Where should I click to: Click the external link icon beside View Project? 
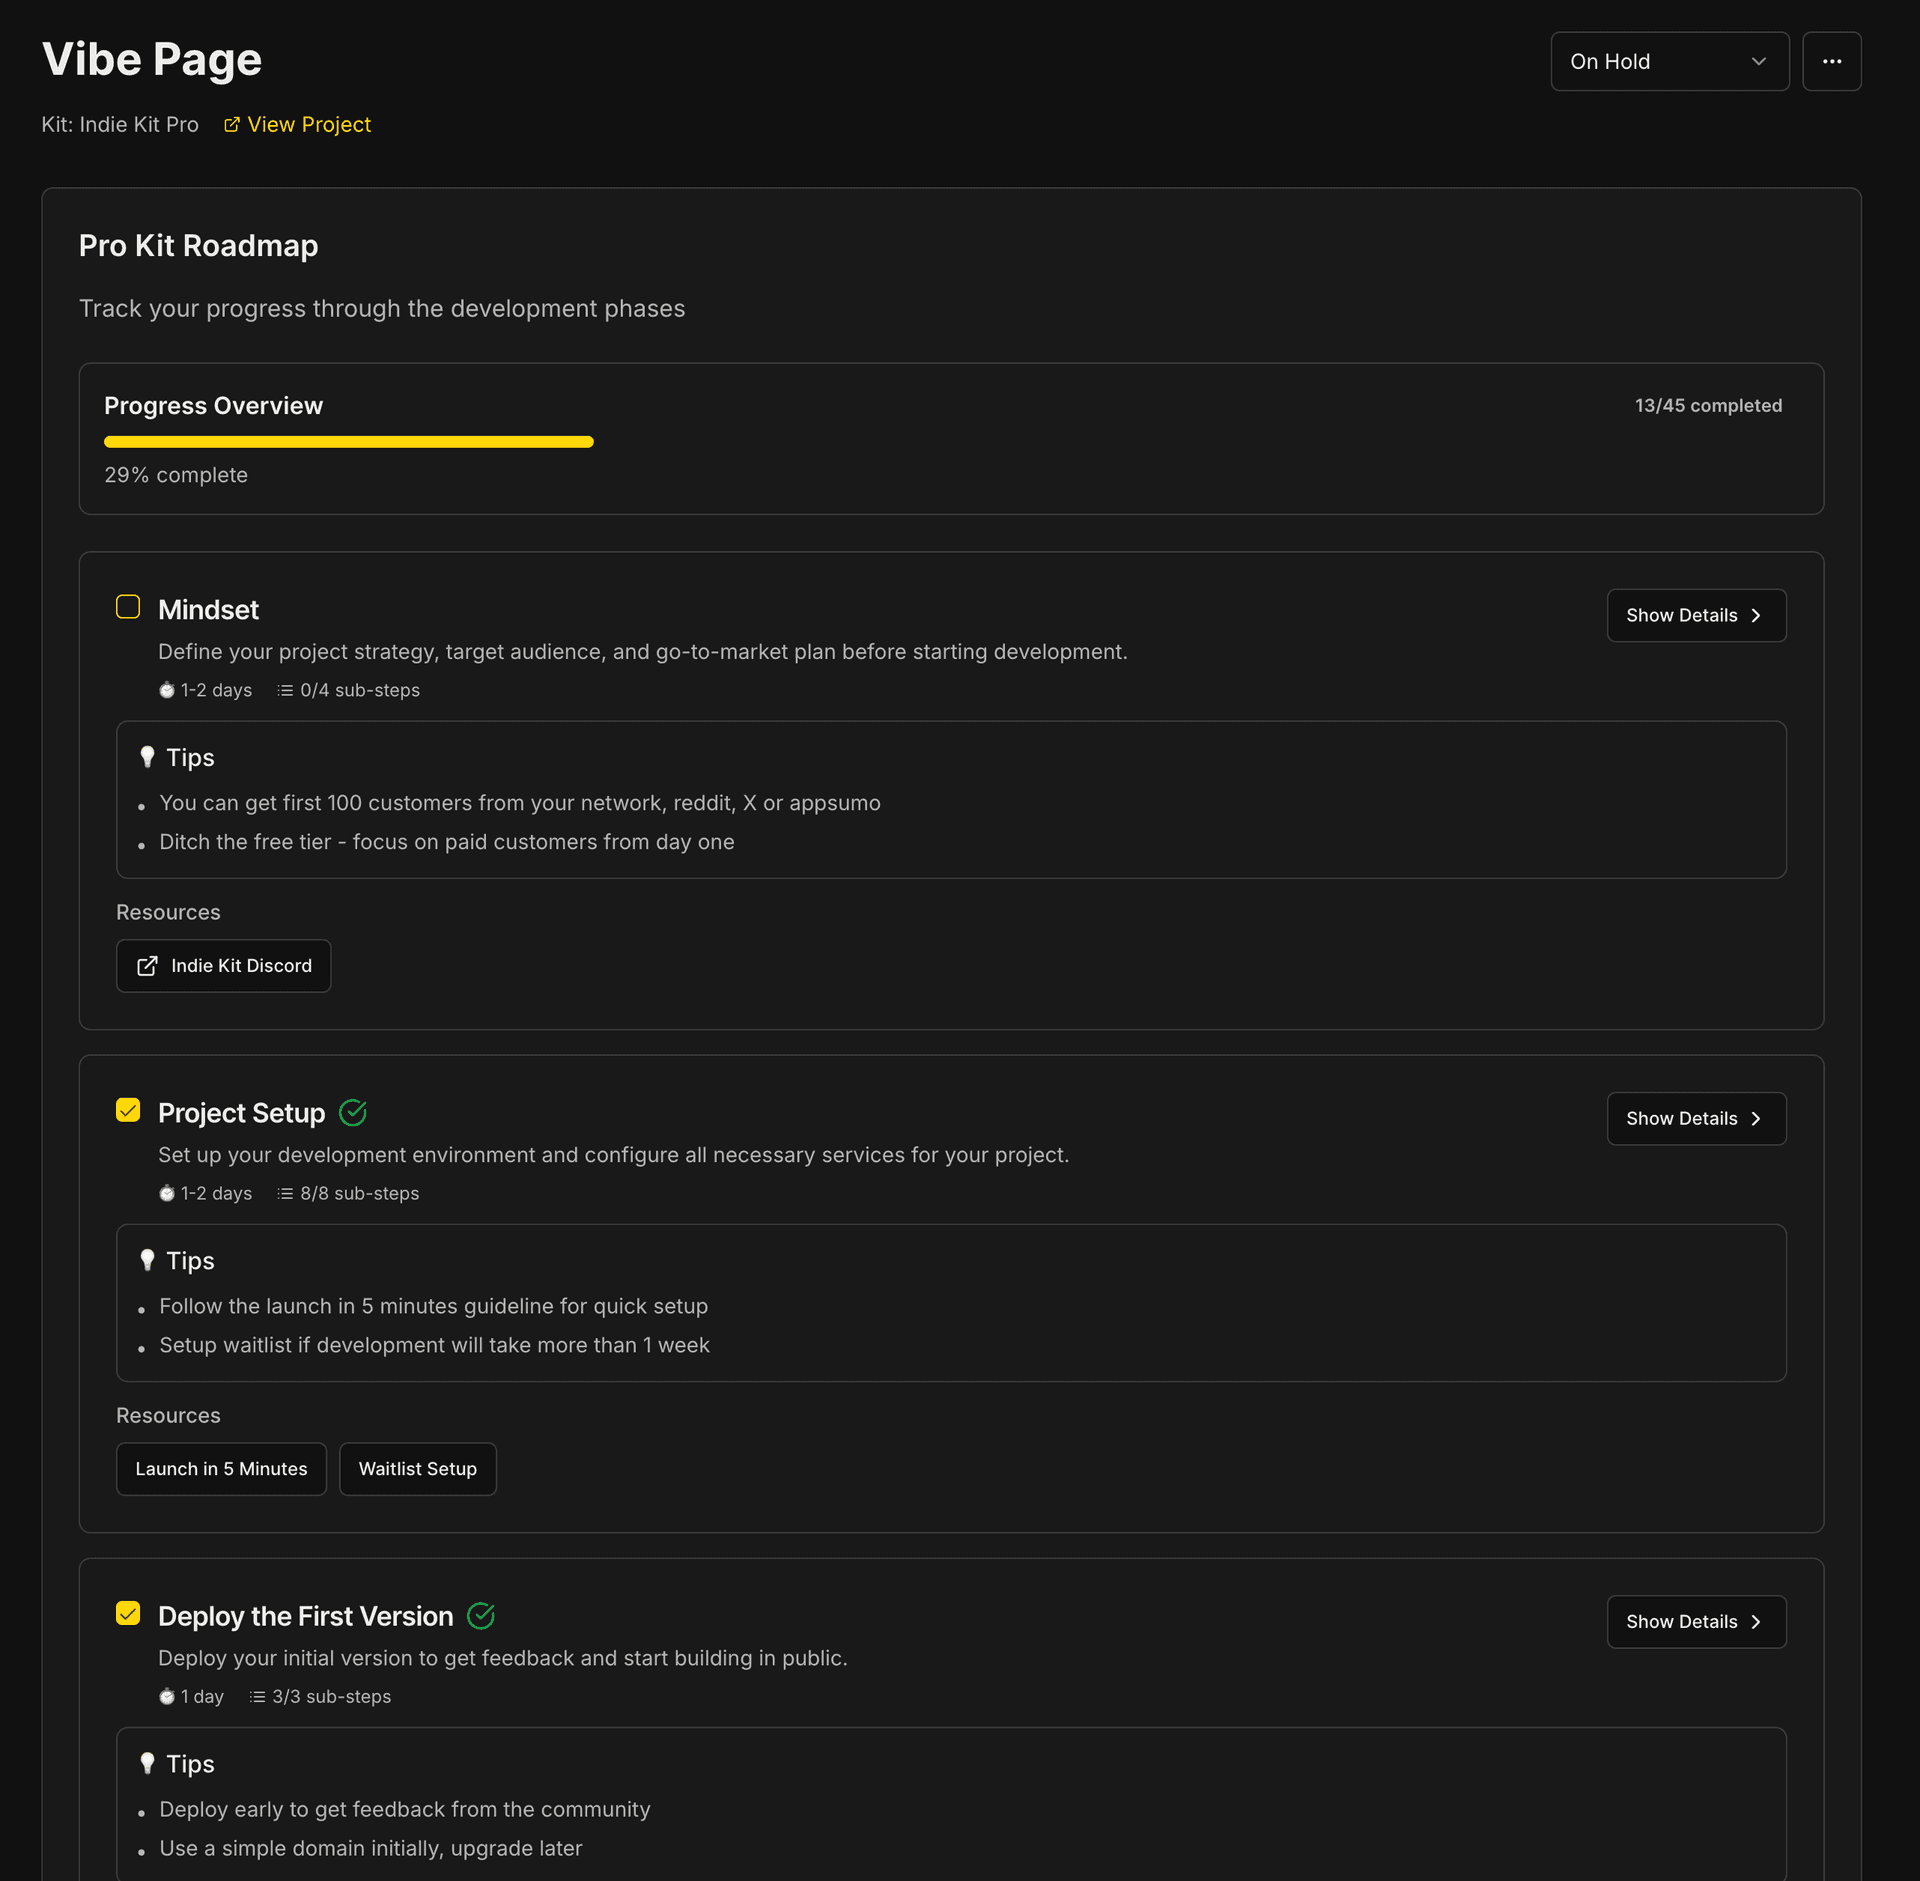(232, 125)
